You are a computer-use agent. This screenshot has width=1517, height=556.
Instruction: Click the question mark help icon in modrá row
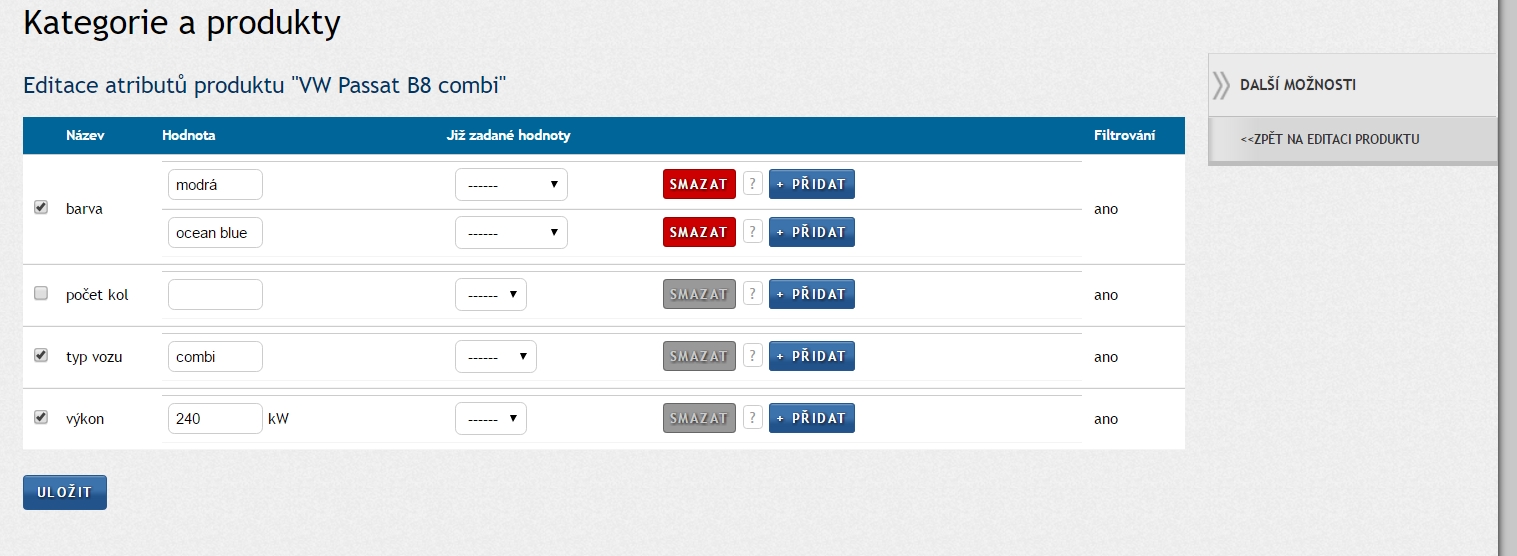click(753, 184)
